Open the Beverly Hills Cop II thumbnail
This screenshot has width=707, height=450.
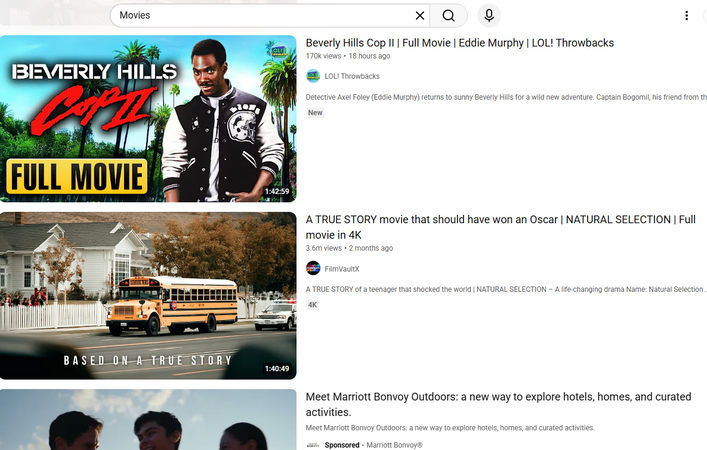[148, 119]
